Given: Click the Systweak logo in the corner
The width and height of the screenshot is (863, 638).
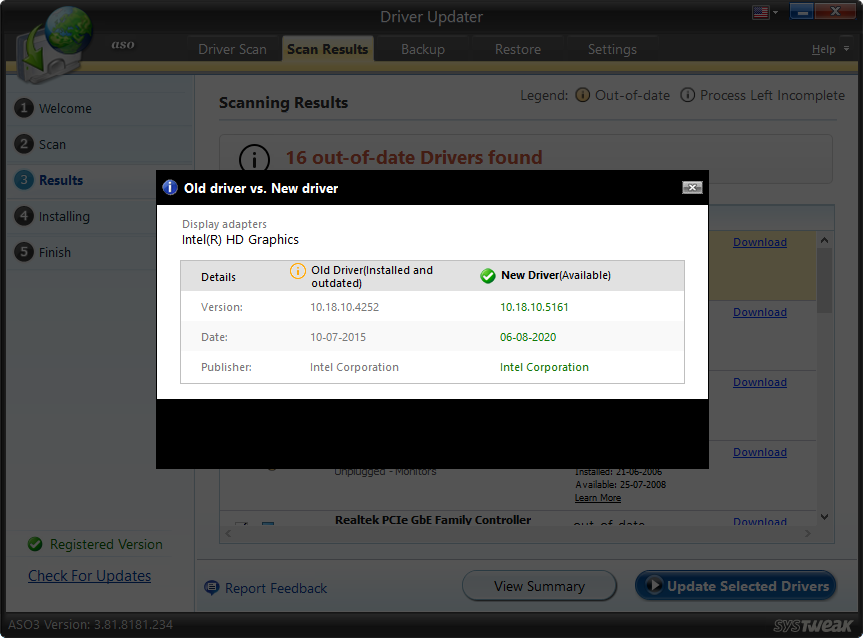Looking at the screenshot, I should [x=815, y=624].
